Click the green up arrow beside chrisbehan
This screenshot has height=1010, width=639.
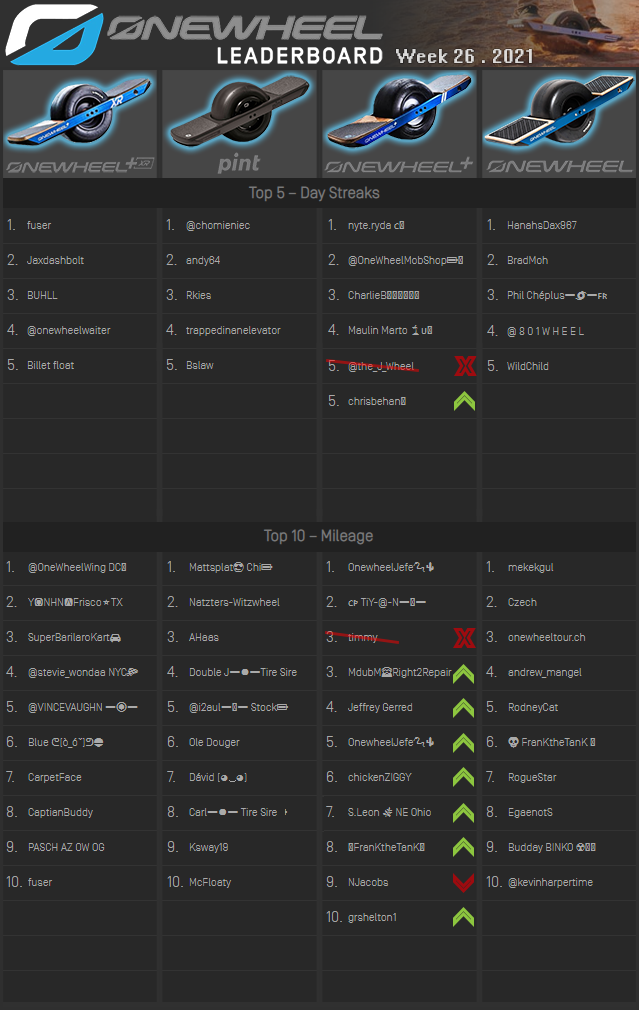coord(464,401)
